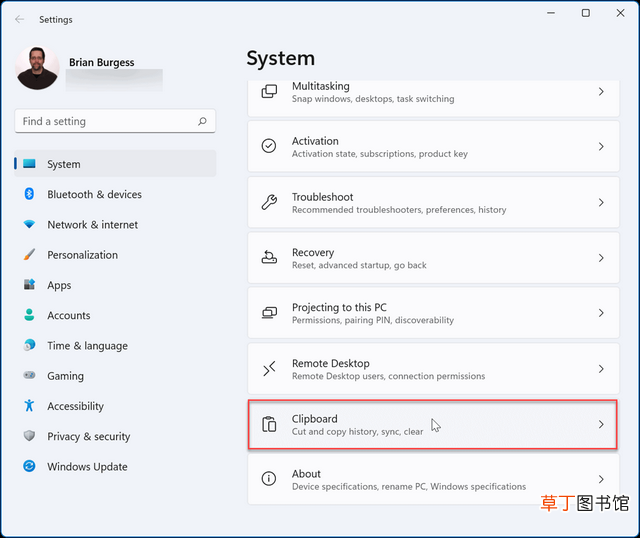Open the Activation settings title
This screenshot has height=538, width=640.
(315, 141)
